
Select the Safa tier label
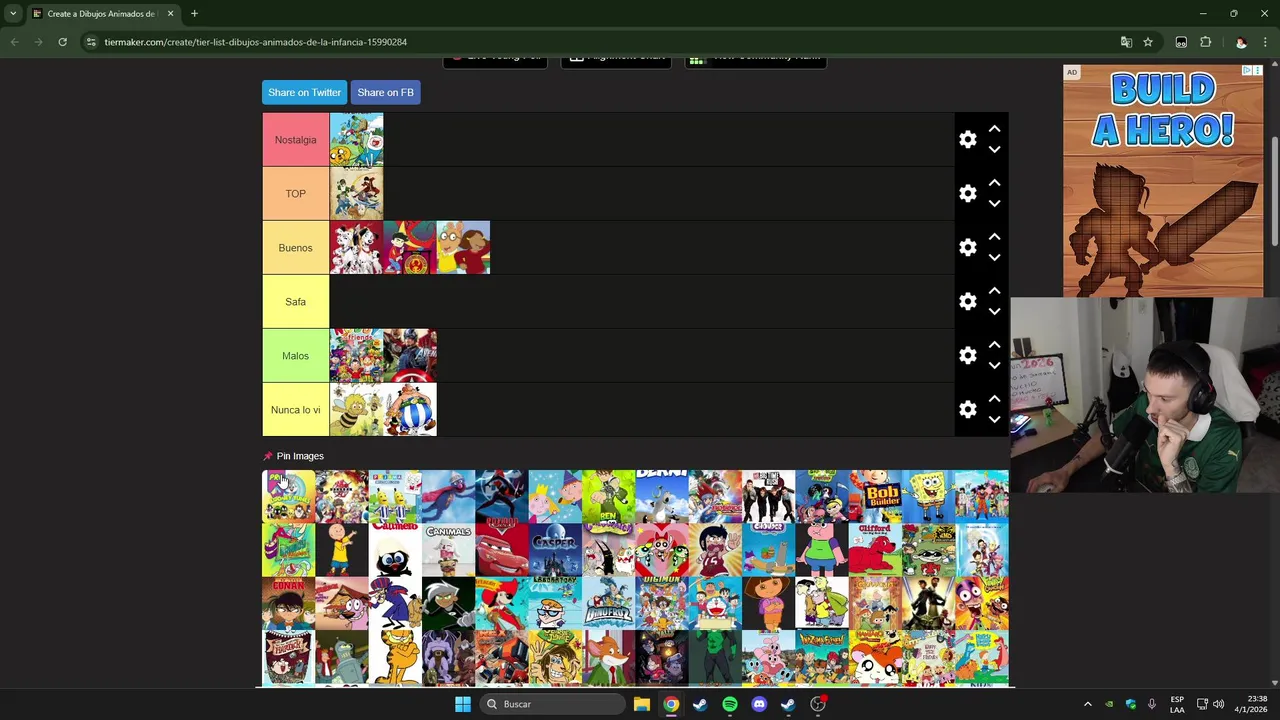tap(295, 302)
